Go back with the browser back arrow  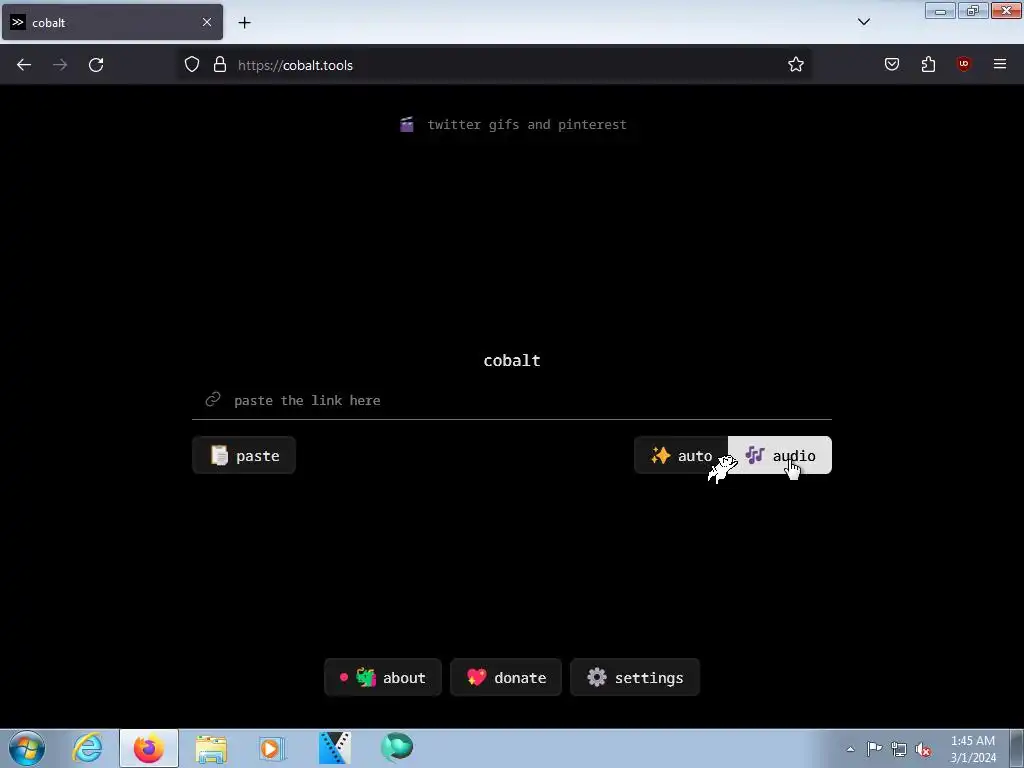coord(24,65)
